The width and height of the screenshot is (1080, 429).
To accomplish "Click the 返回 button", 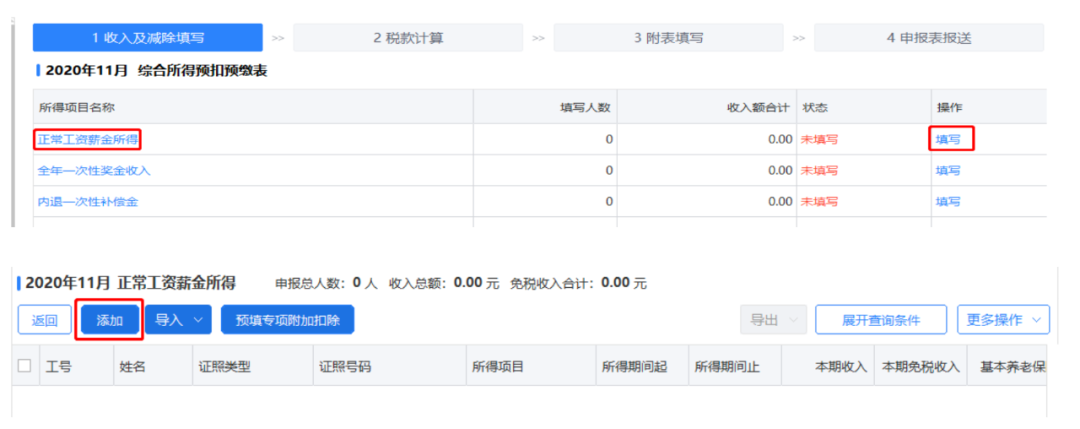I will pyautogui.click(x=44, y=320).
